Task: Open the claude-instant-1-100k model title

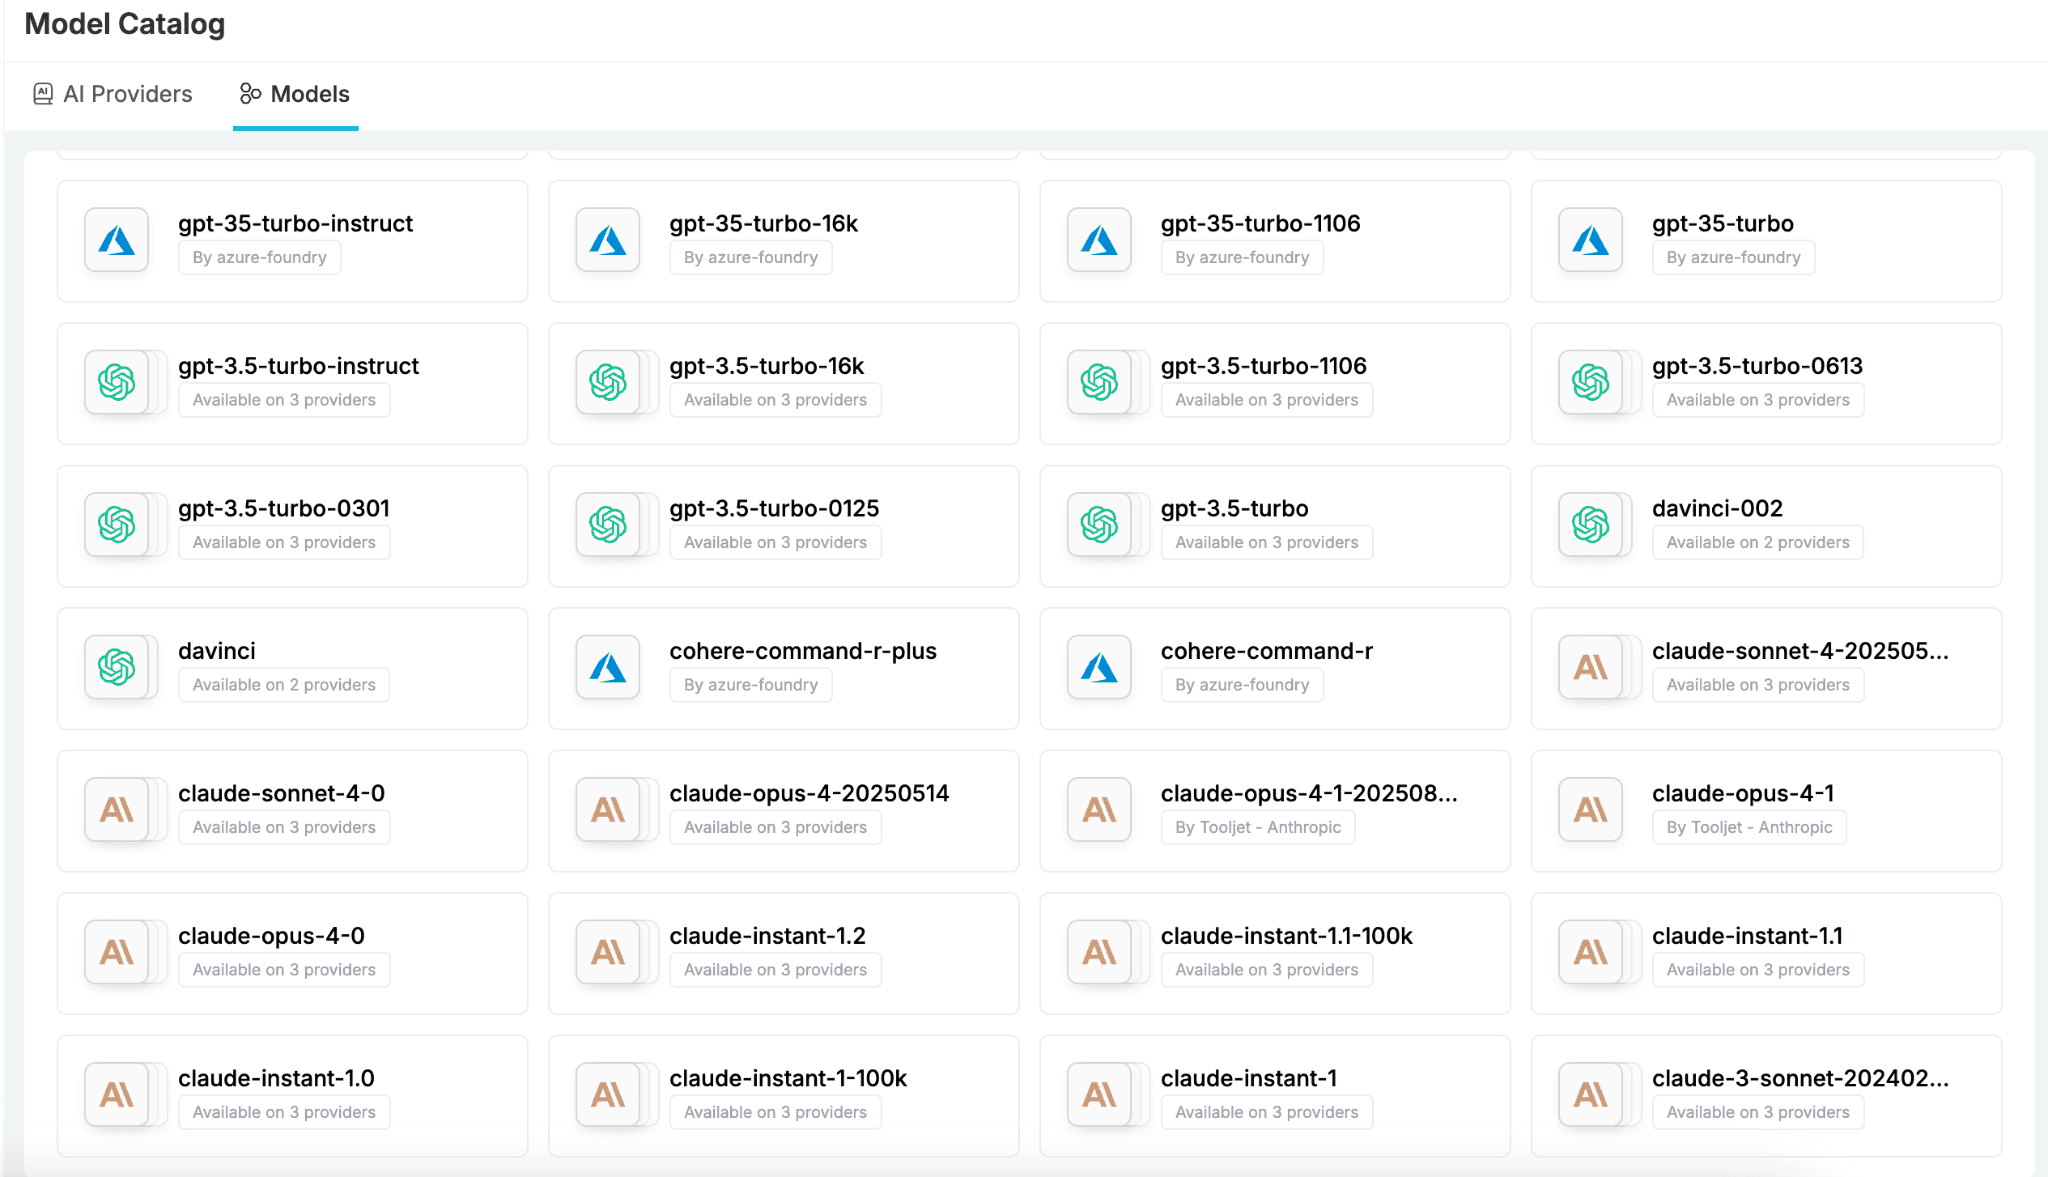Action: [788, 1078]
